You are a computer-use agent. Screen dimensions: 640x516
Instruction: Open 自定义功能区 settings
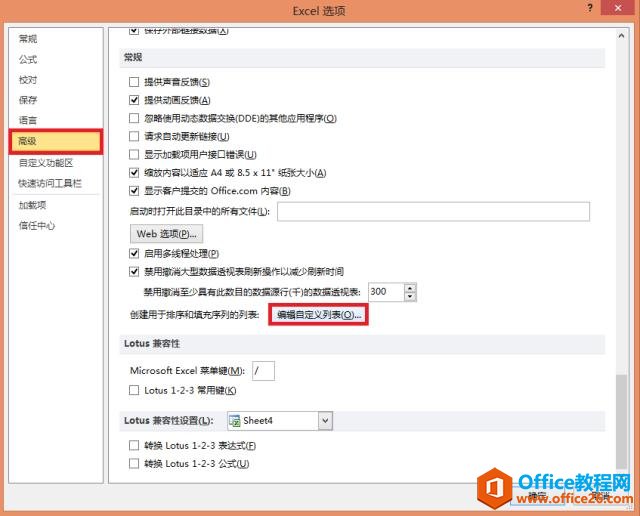[x=46, y=163]
